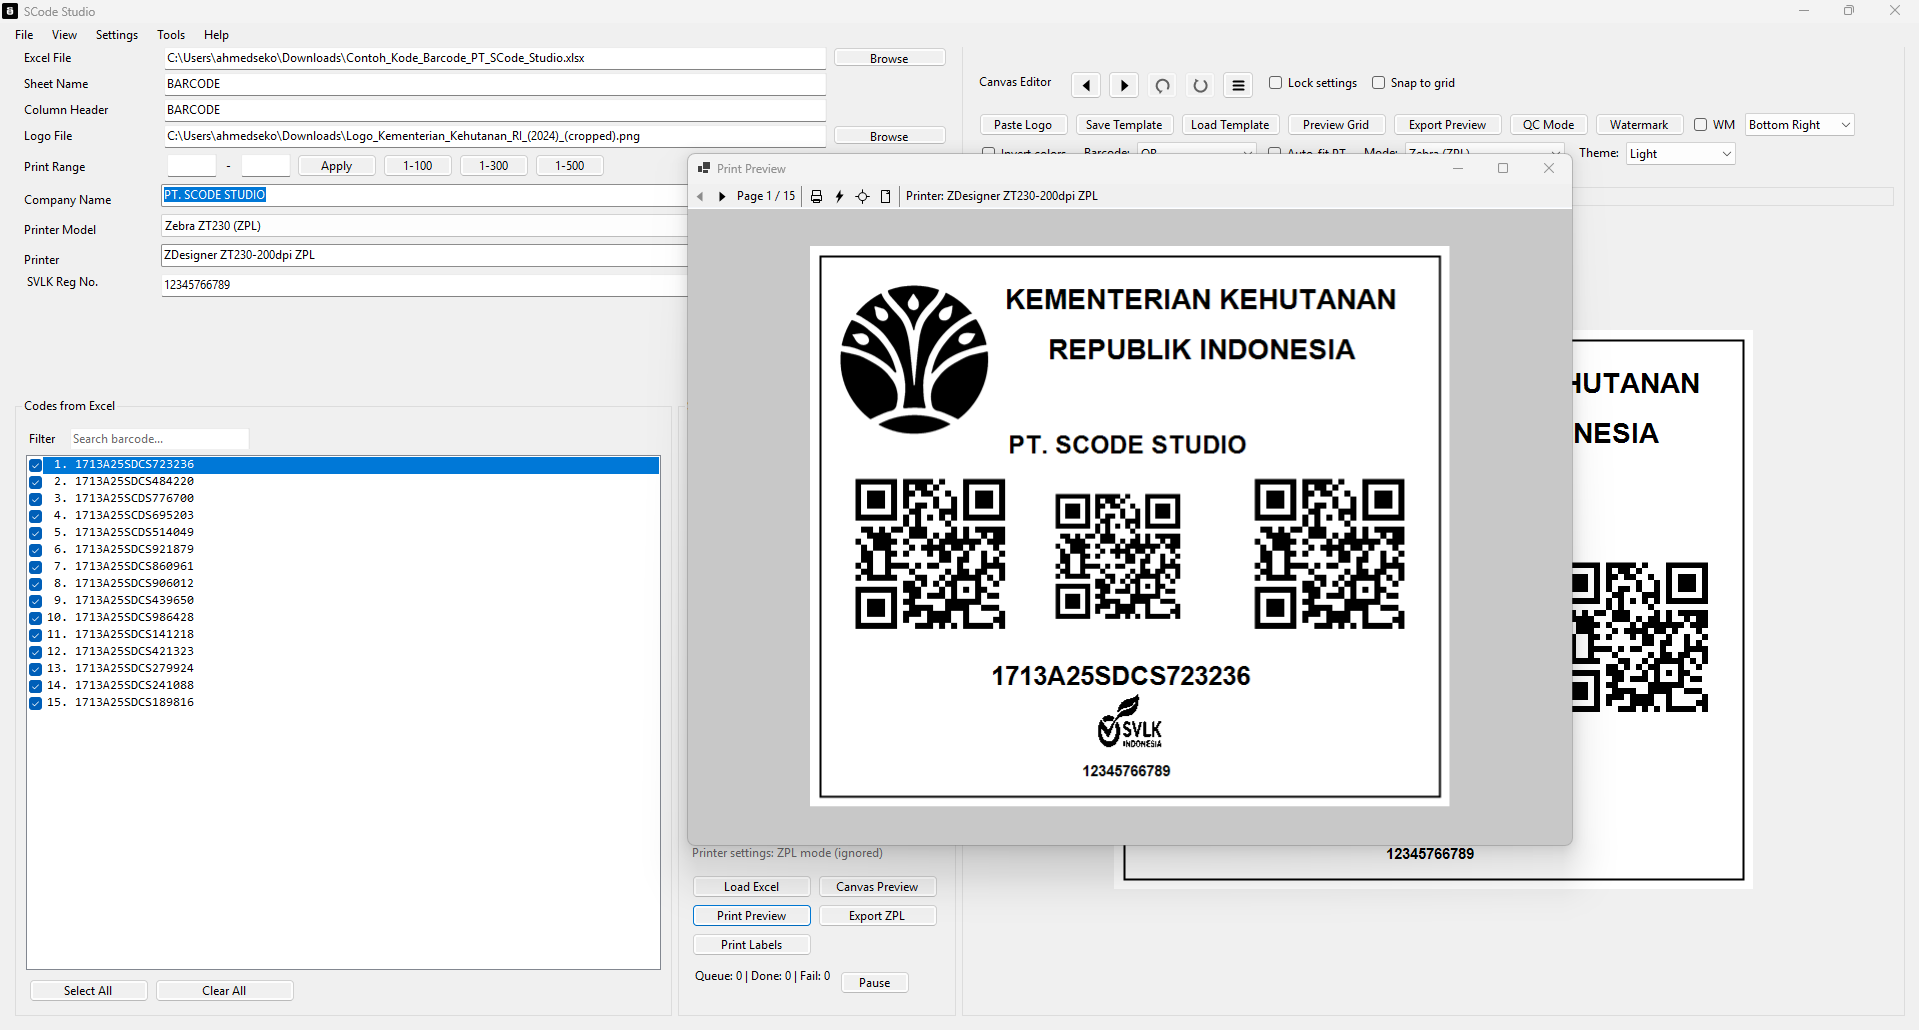The image size is (1919, 1030).
Task: Minimize the Print Preview window
Action: point(1458,168)
